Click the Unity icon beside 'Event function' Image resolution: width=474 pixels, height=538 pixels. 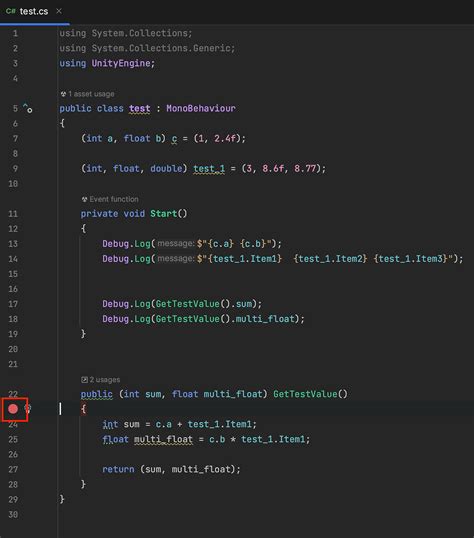[84, 199]
